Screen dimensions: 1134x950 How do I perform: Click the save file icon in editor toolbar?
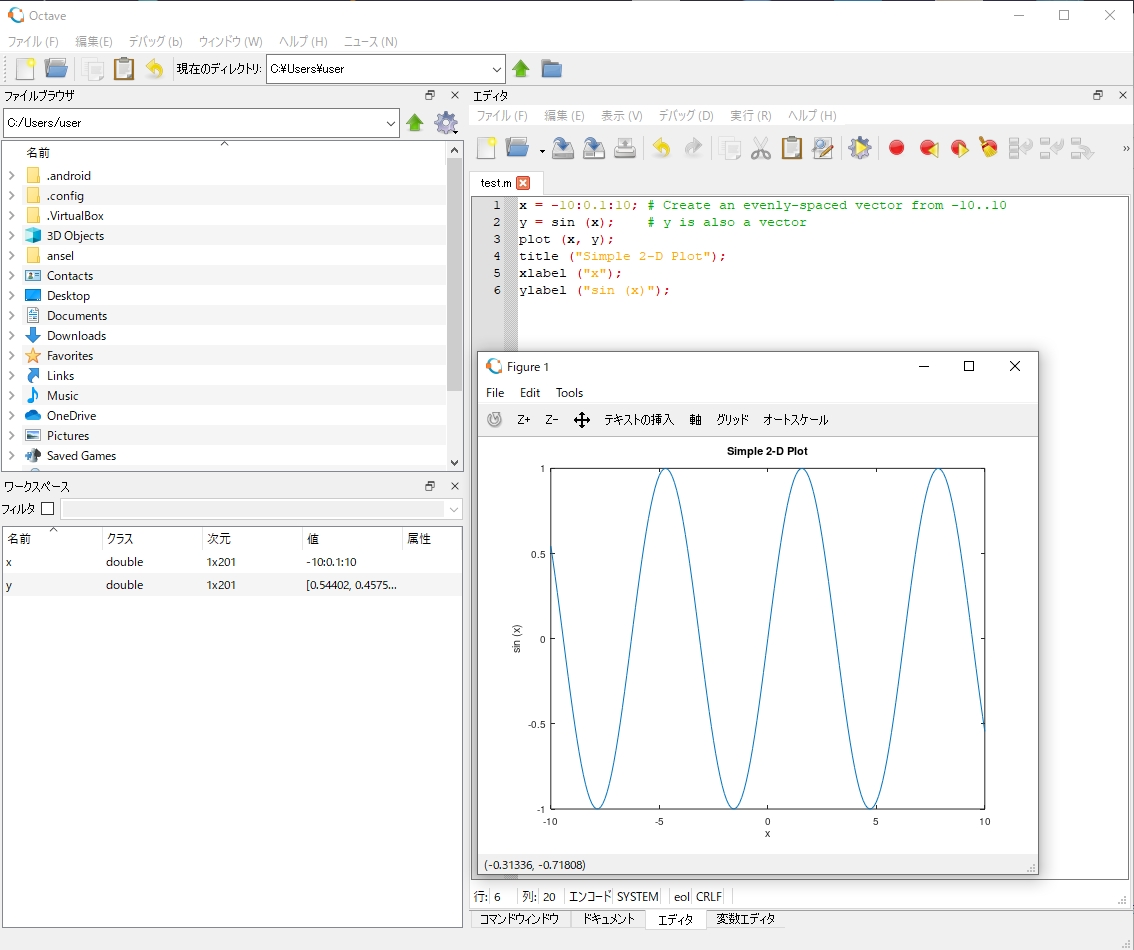(563, 148)
